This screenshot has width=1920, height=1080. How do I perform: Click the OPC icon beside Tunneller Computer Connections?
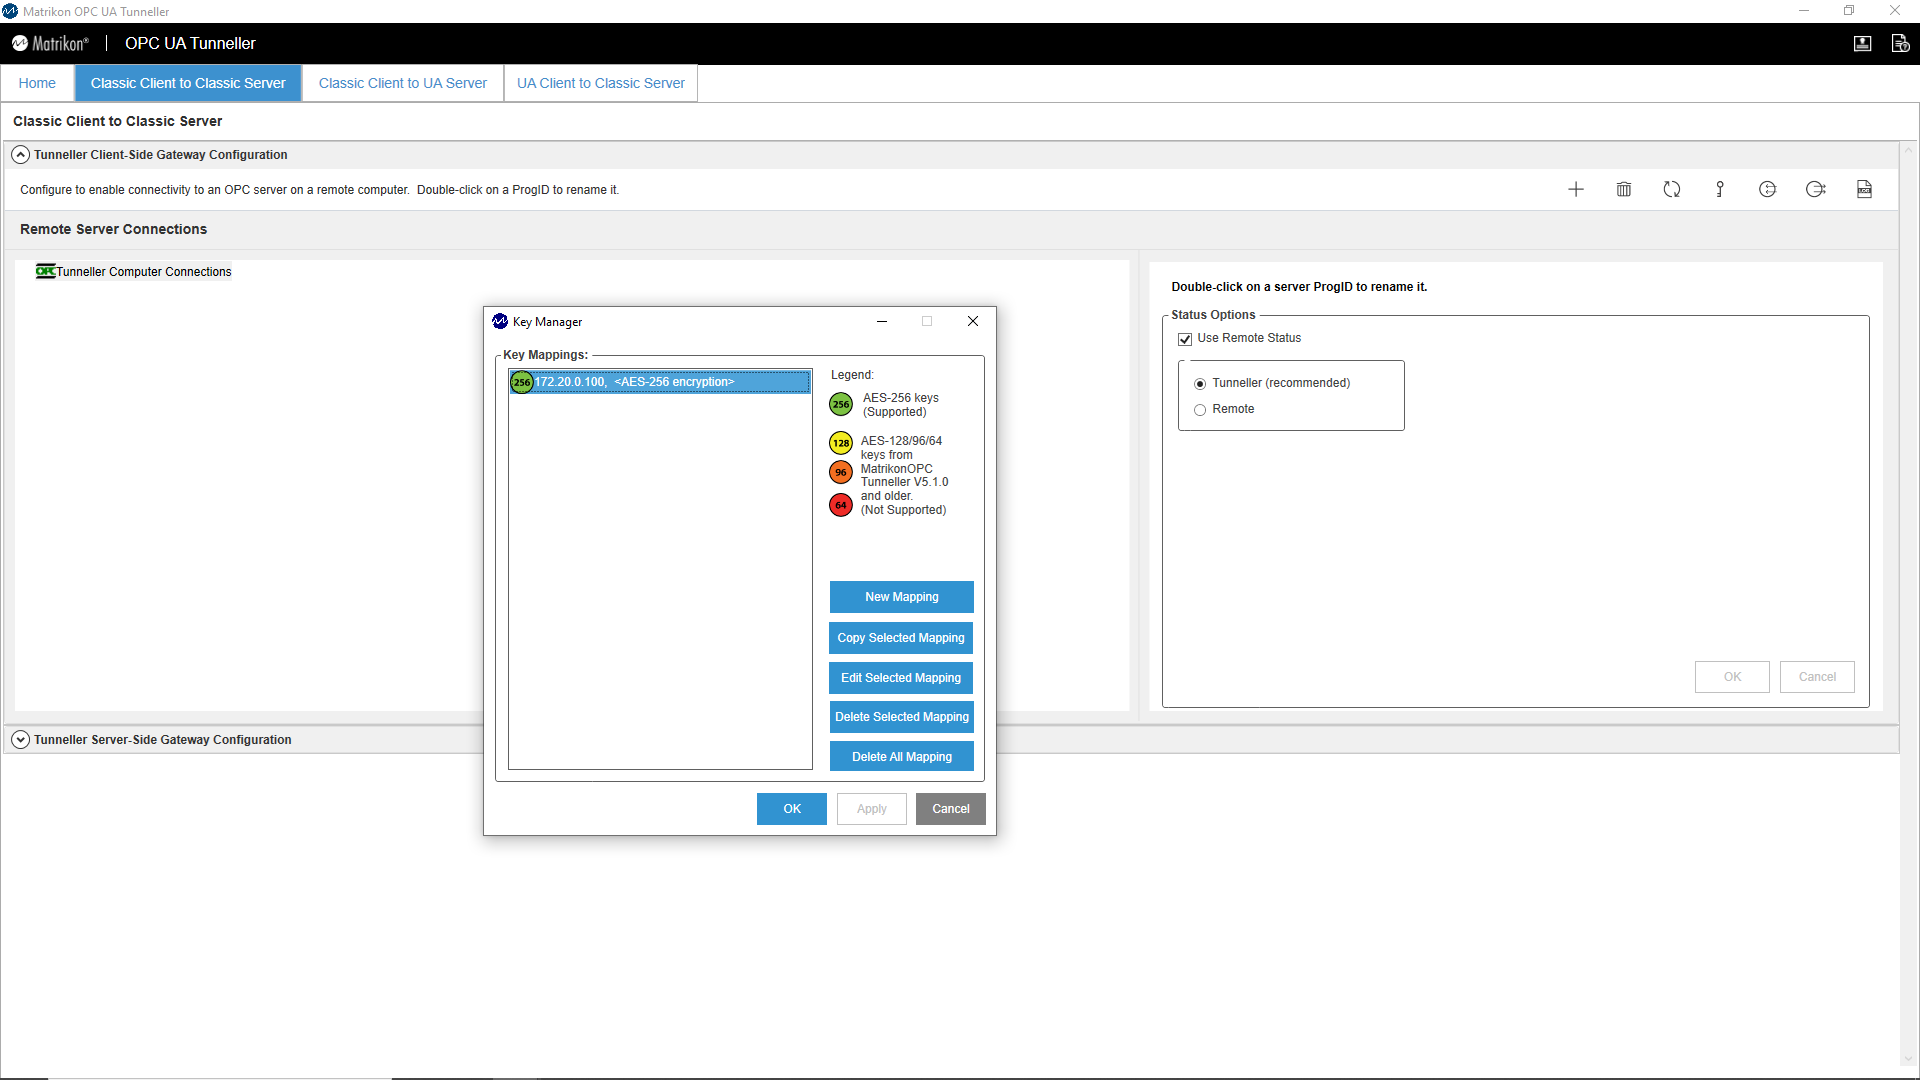pyautogui.click(x=45, y=271)
